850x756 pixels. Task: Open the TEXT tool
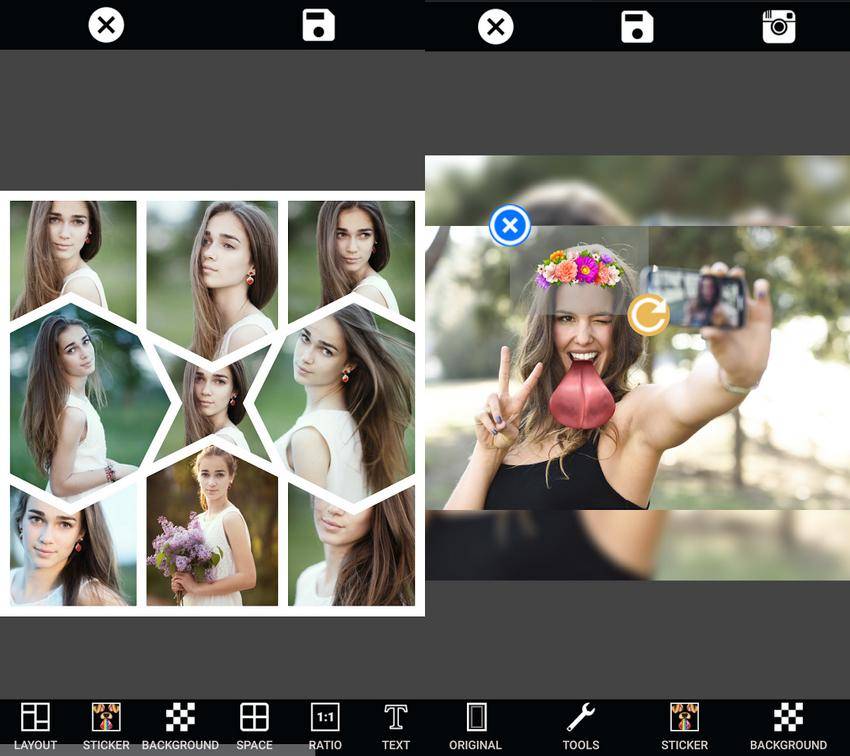[x=396, y=726]
